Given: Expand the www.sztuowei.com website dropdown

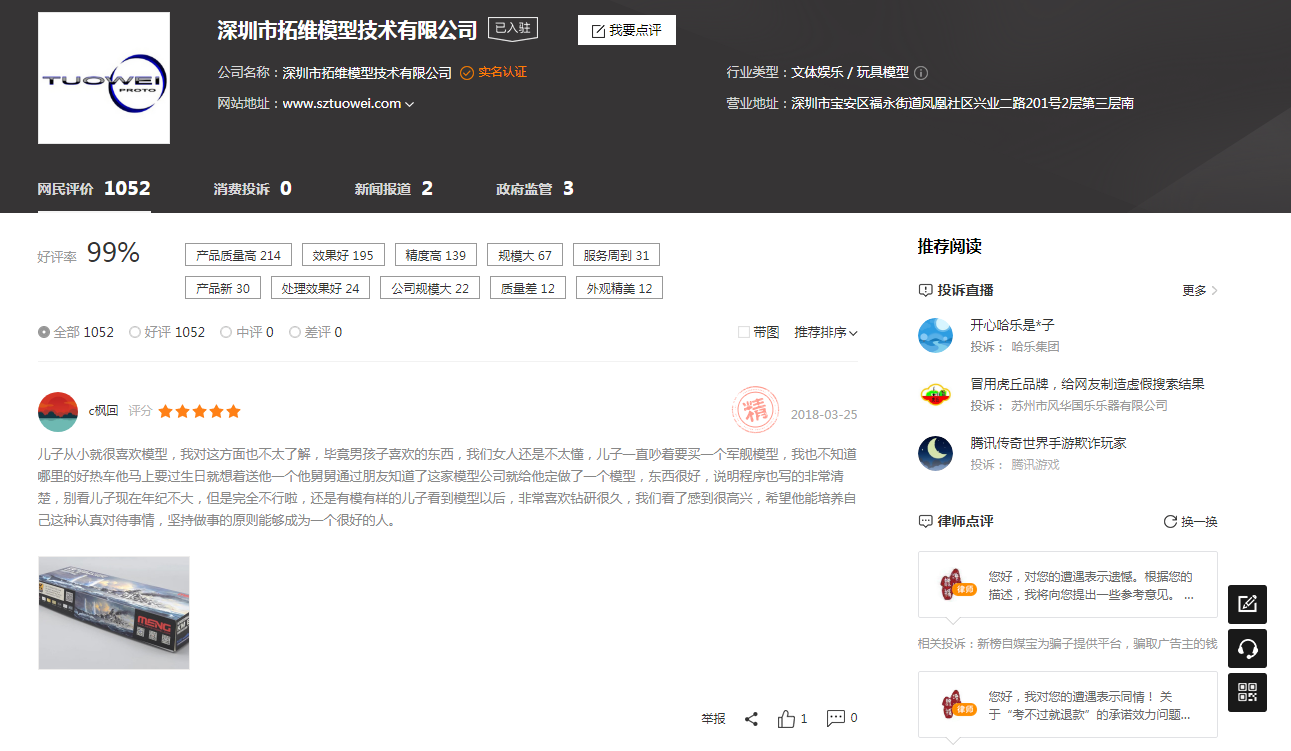Looking at the screenshot, I should click(411, 102).
